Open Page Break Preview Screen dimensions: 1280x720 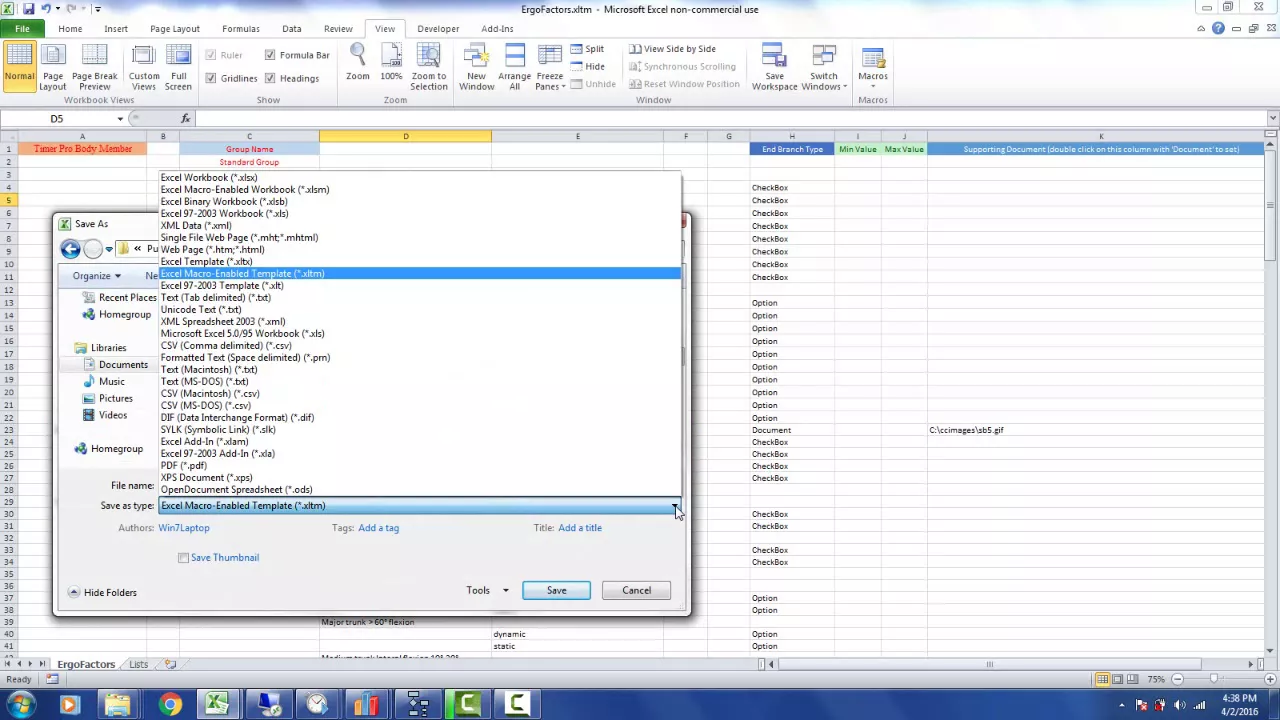click(x=95, y=67)
